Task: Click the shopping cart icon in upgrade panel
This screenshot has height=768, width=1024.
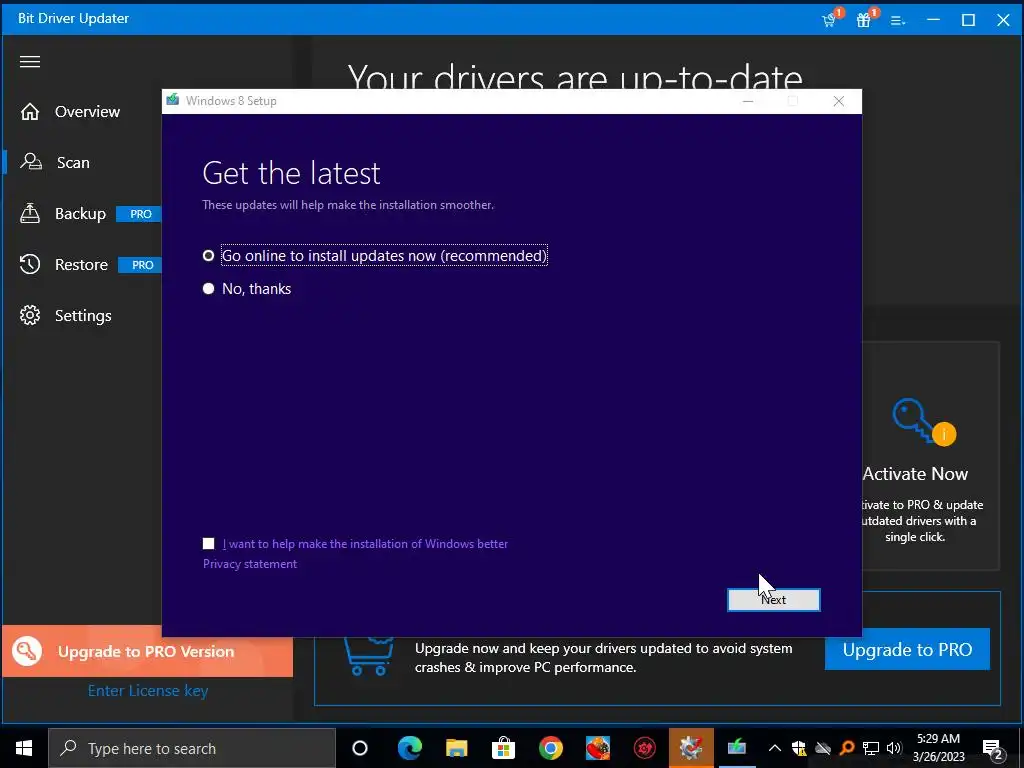Action: 369,657
